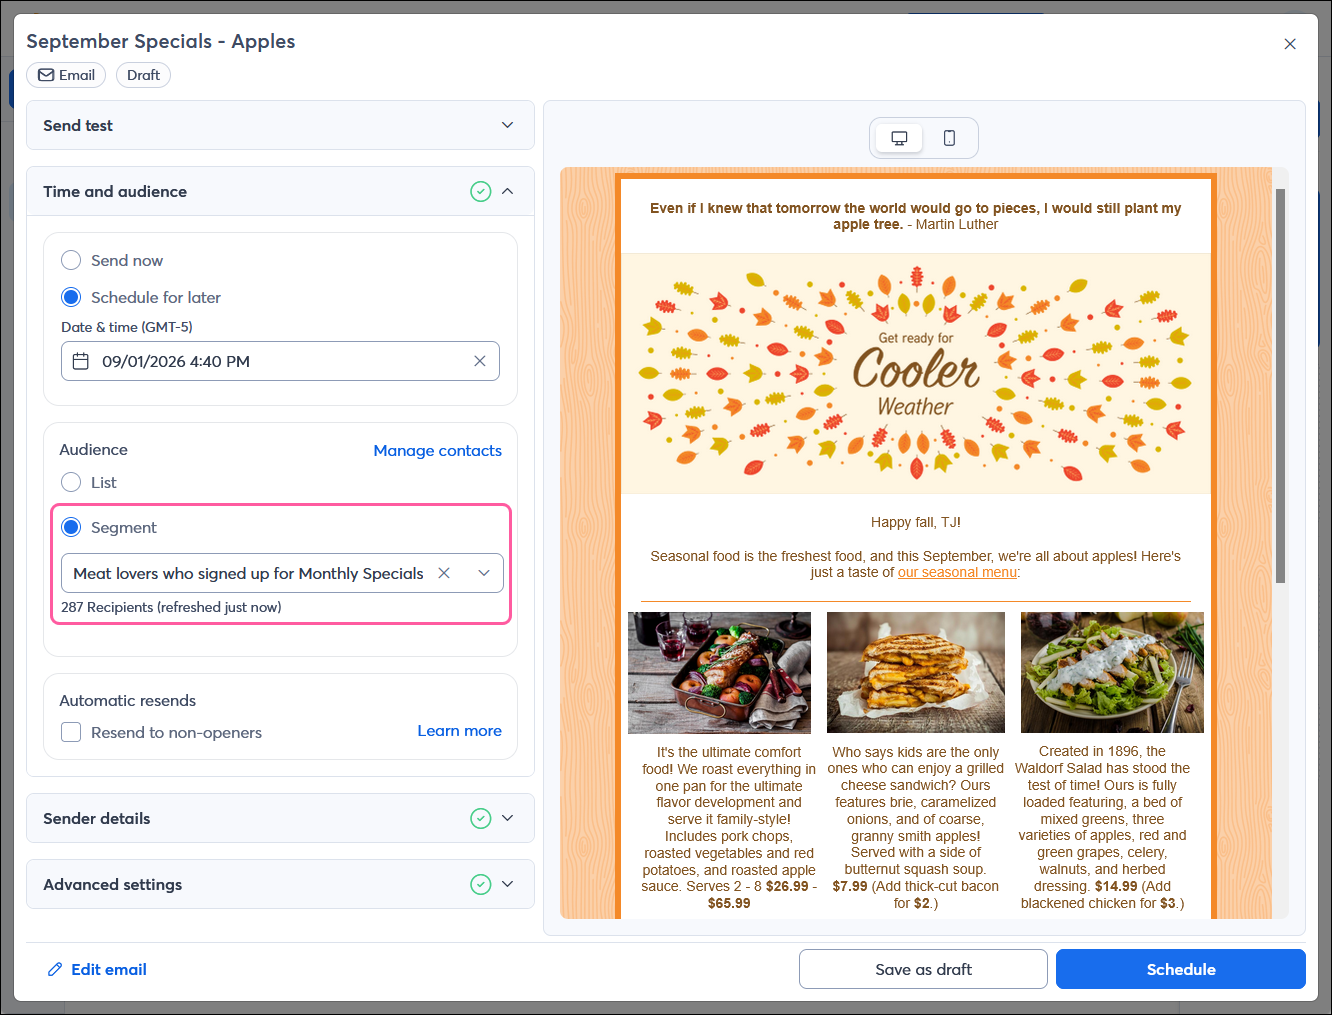The image size is (1332, 1015).
Task: Click the Draft status label
Action: coord(143,74)
